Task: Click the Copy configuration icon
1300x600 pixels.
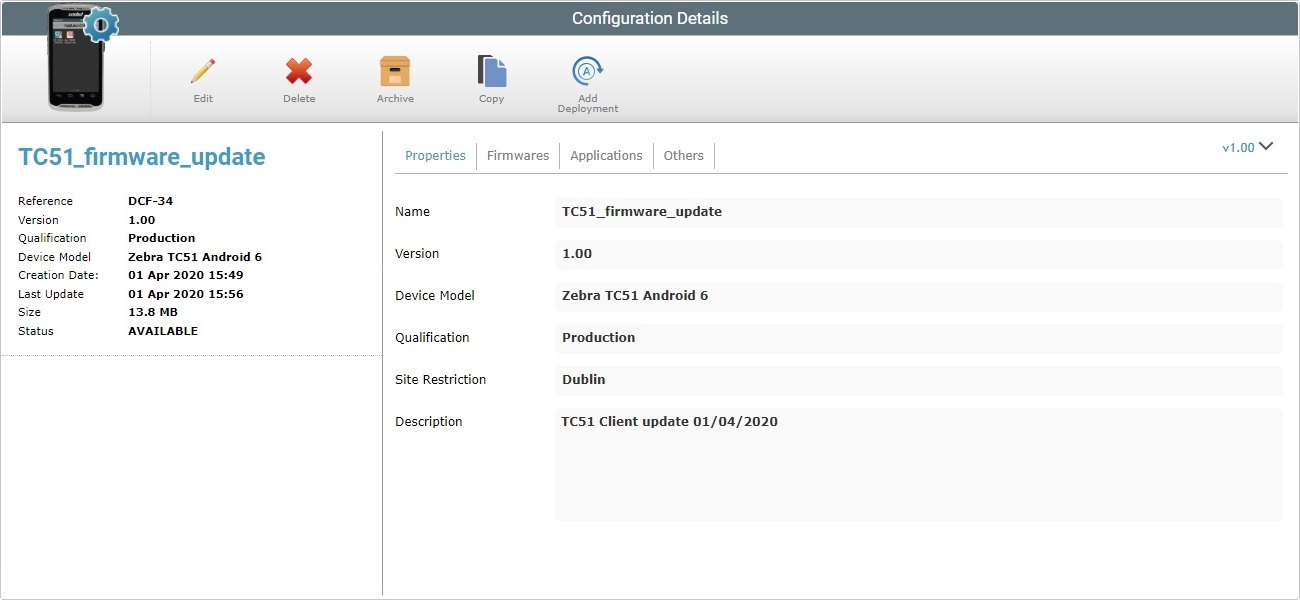Action: (x=490, y=72)
